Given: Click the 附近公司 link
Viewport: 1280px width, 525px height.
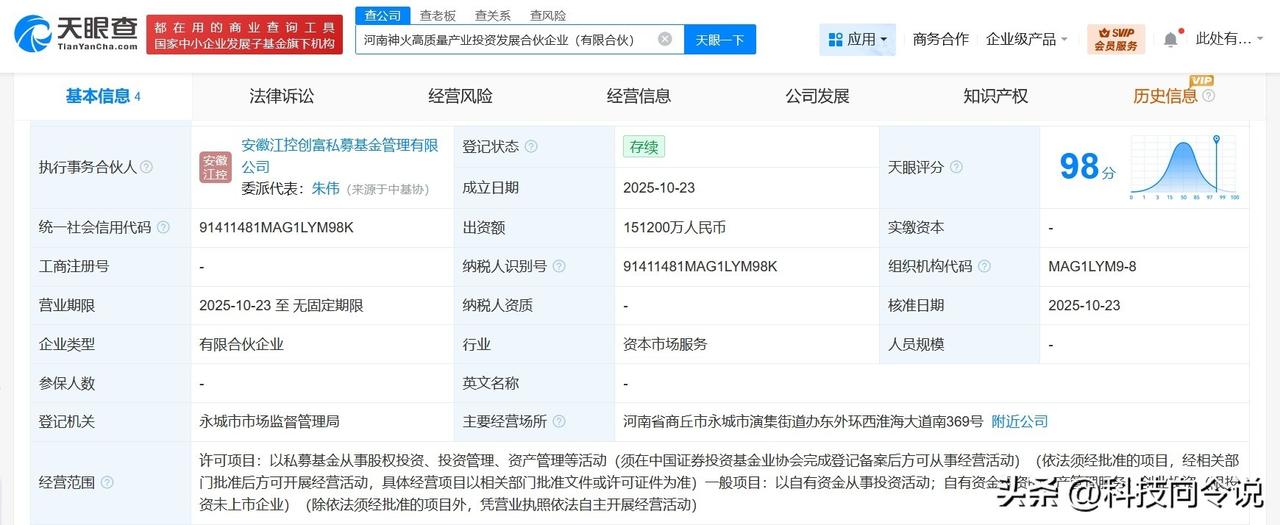Looking at the screenshot, I should click(1020, 421).
